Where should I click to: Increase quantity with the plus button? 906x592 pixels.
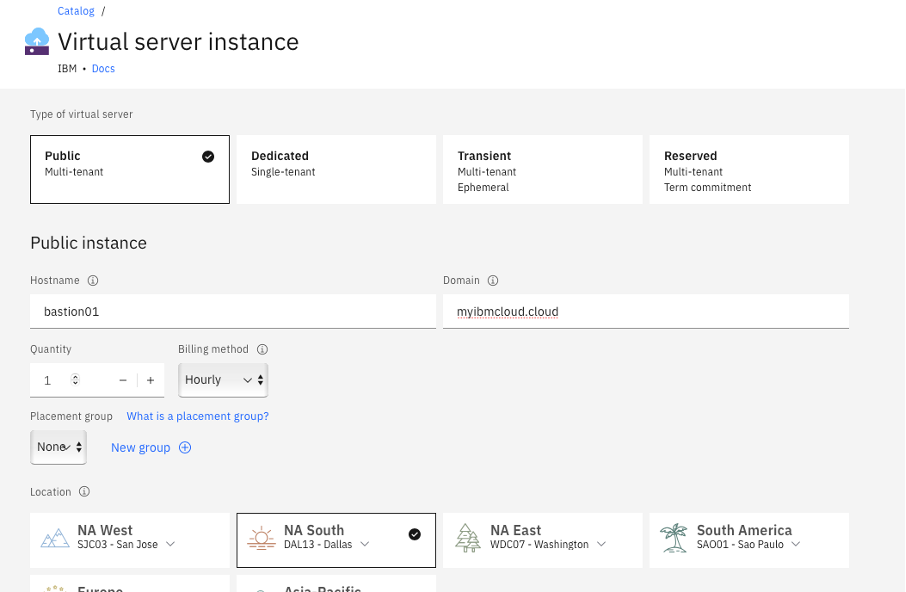coord(150,380)
